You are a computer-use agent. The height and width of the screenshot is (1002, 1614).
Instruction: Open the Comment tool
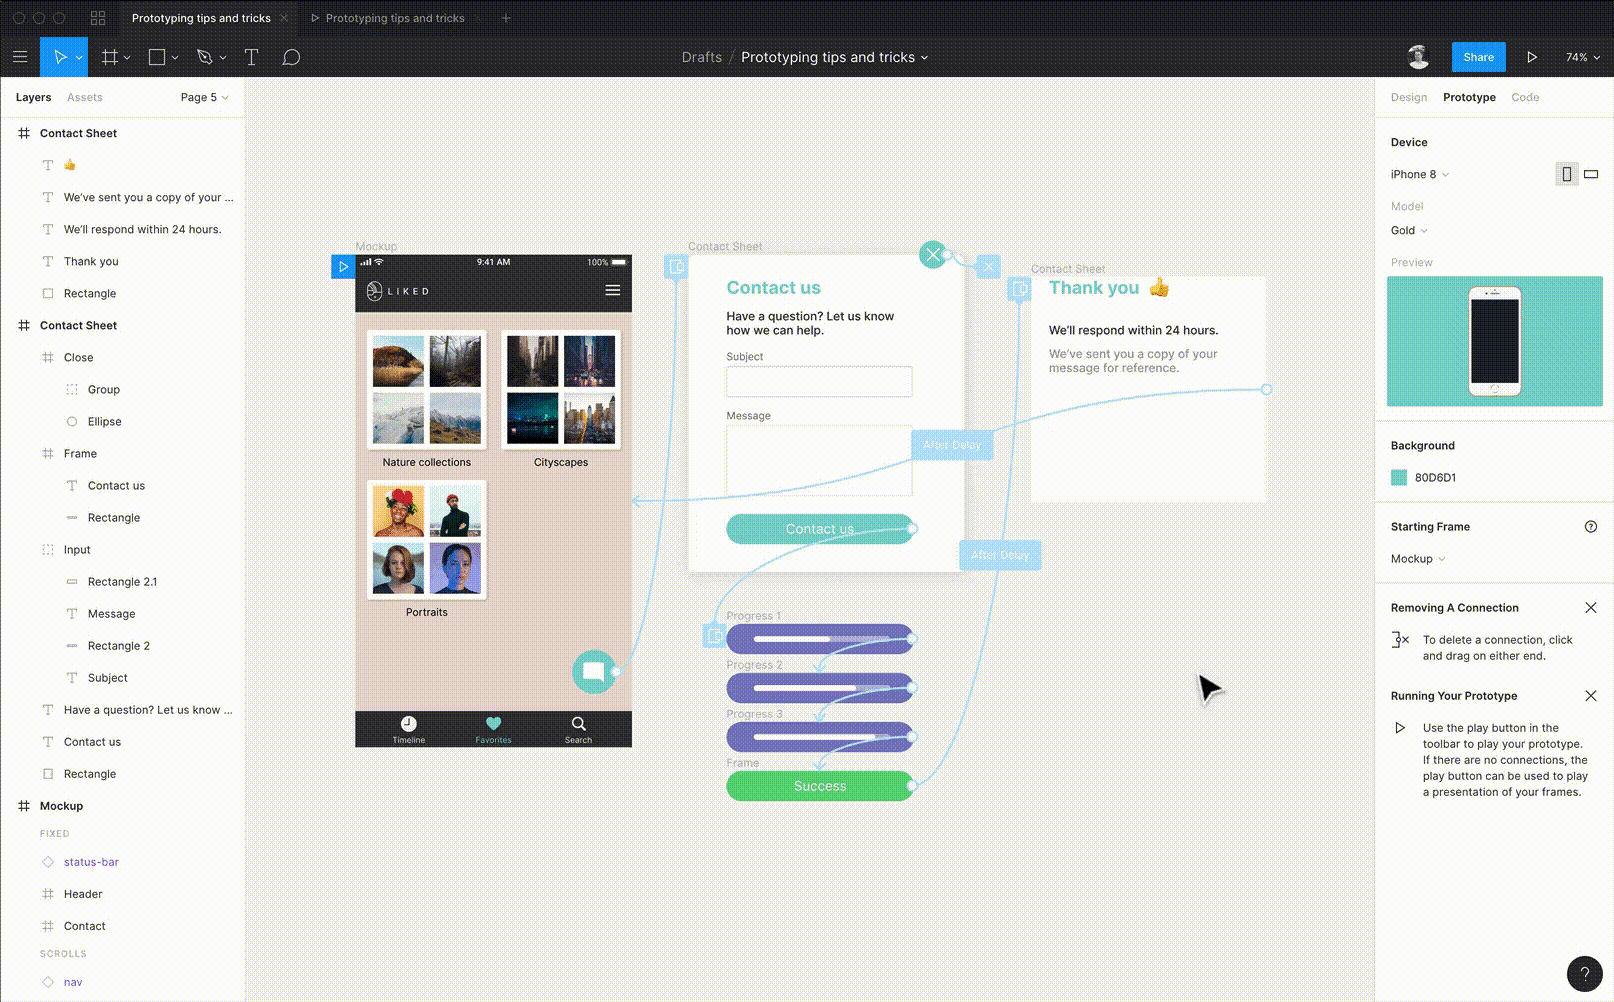point(291,57)
